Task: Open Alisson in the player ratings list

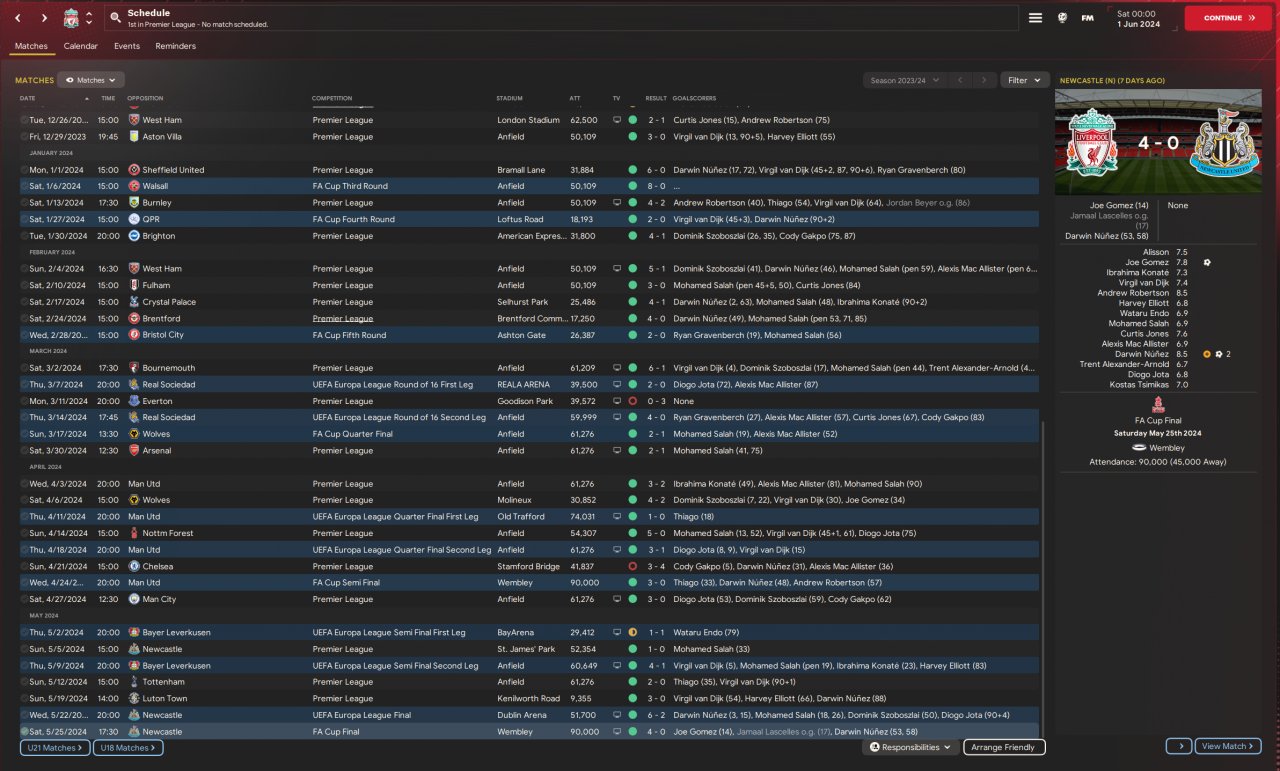Action: (x=1156, y=252)
